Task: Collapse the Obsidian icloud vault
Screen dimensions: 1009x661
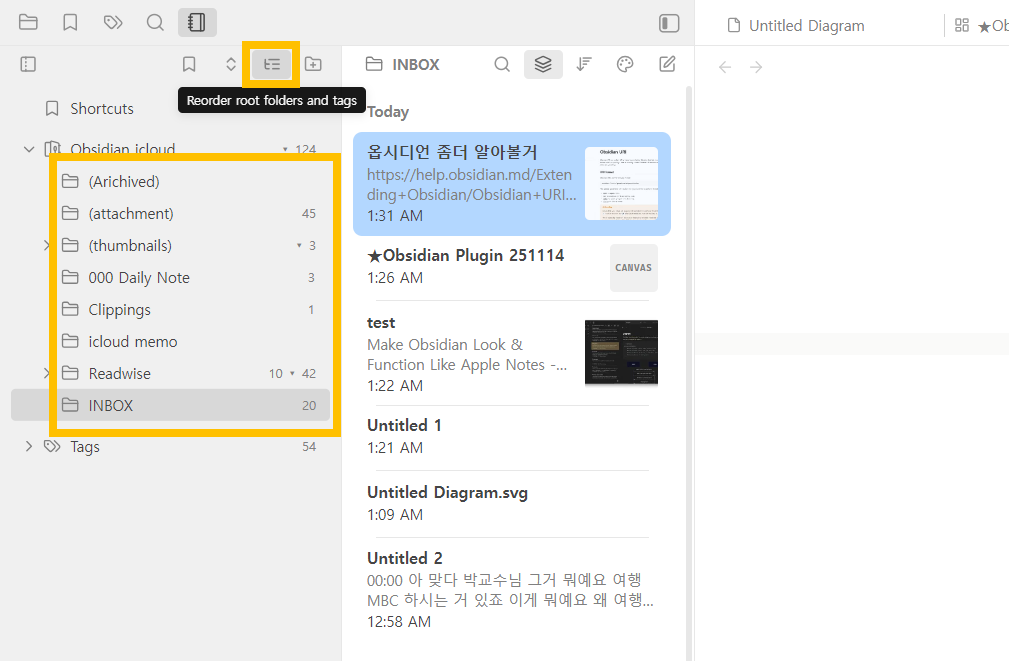Action: click(x=29, y=149)
